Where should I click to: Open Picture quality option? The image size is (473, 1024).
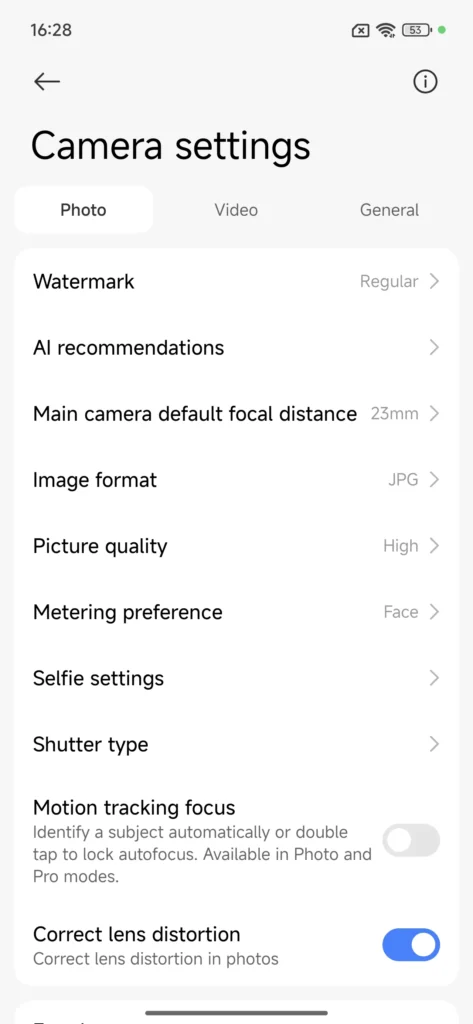236,546
